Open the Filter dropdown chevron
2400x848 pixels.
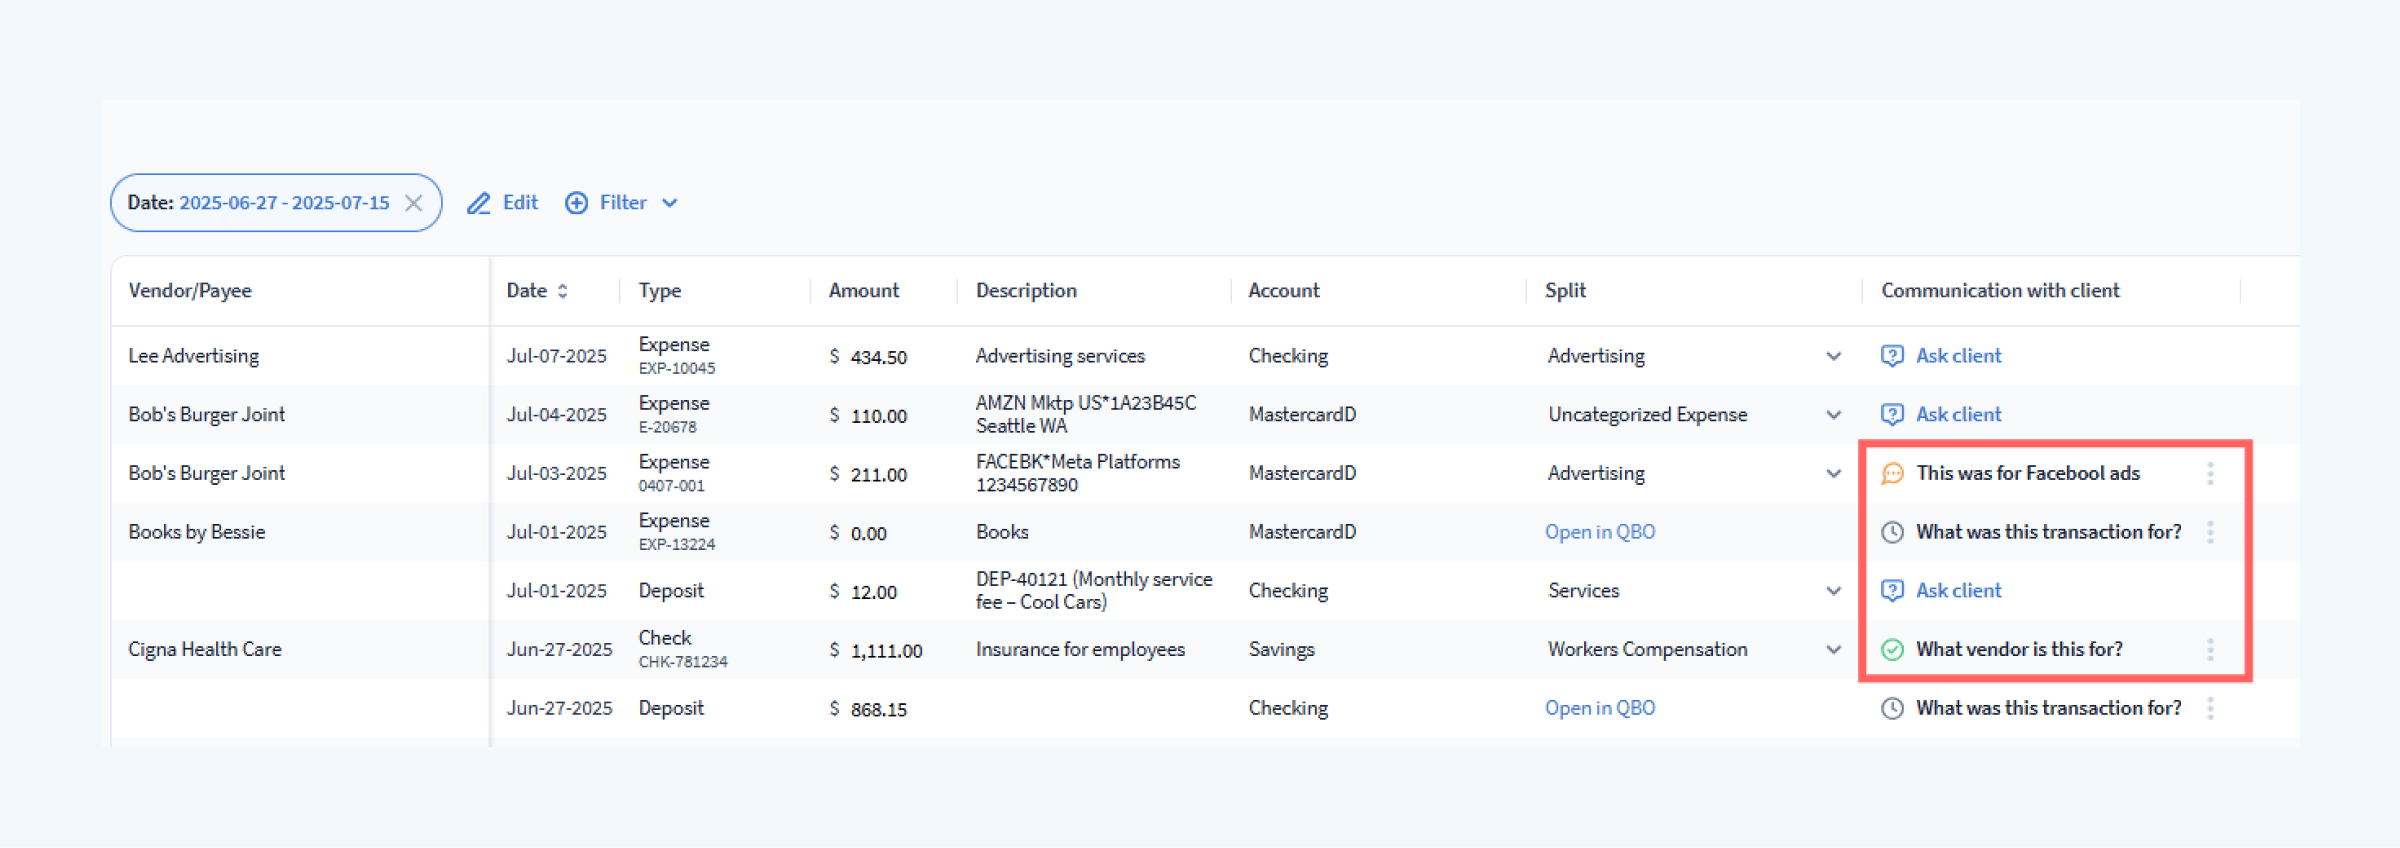[670, 203]
